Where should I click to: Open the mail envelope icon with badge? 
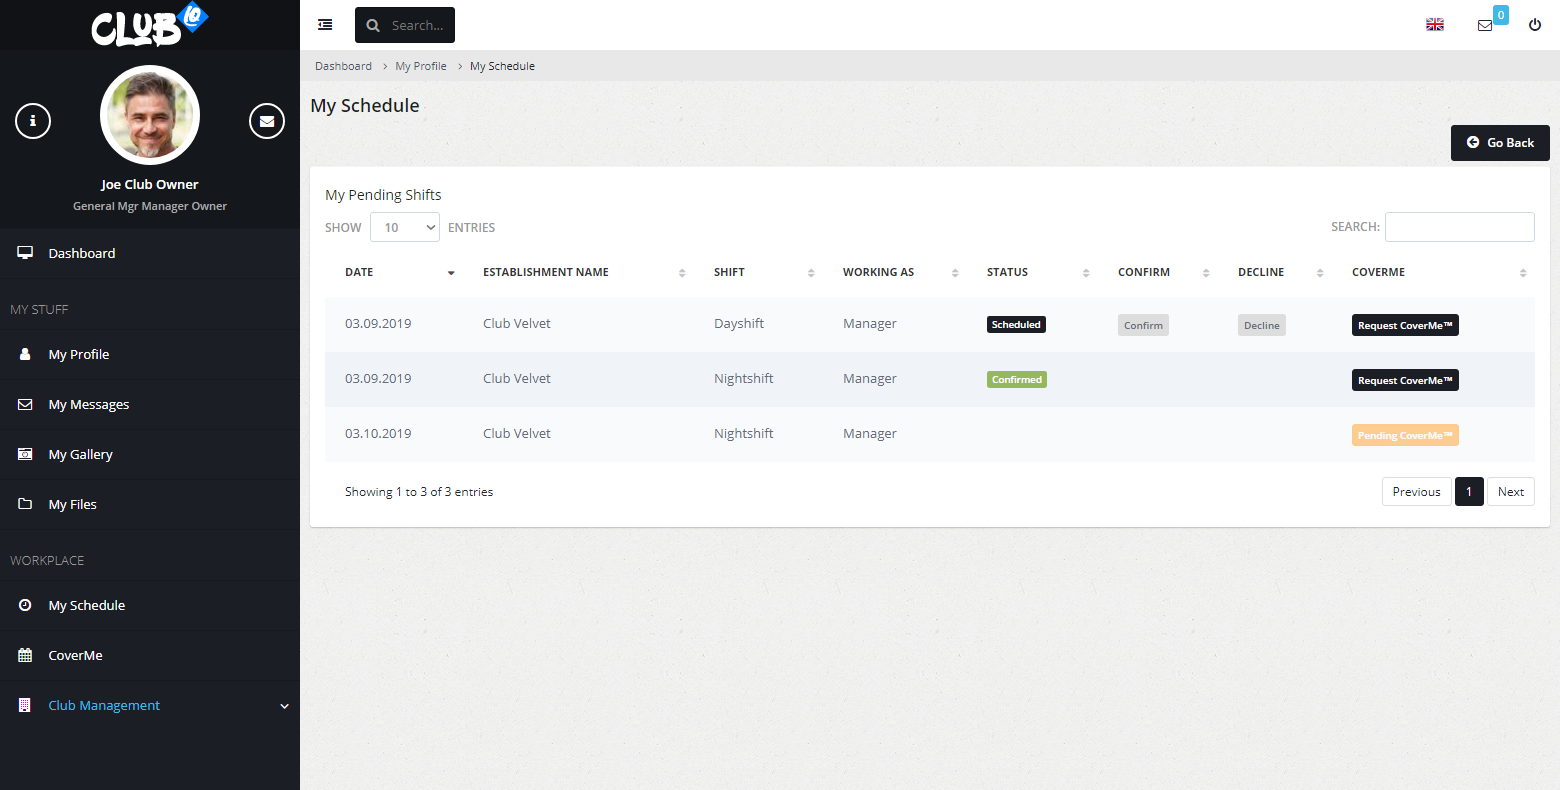coord(1485,25)
